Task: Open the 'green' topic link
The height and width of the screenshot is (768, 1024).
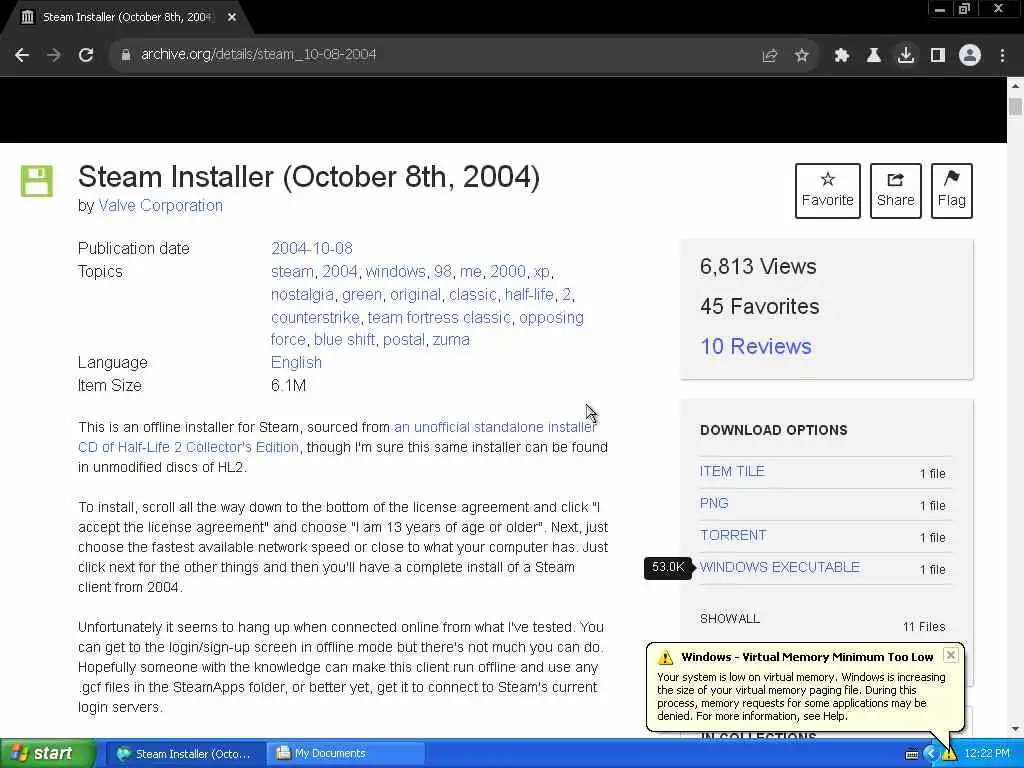Action: click(362, 295)
